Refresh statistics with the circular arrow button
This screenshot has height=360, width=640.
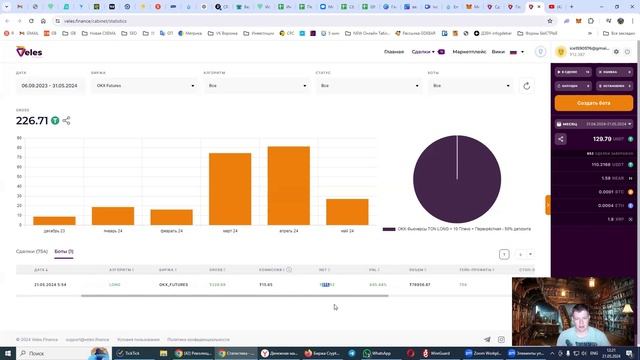click(x=527, y=86)
